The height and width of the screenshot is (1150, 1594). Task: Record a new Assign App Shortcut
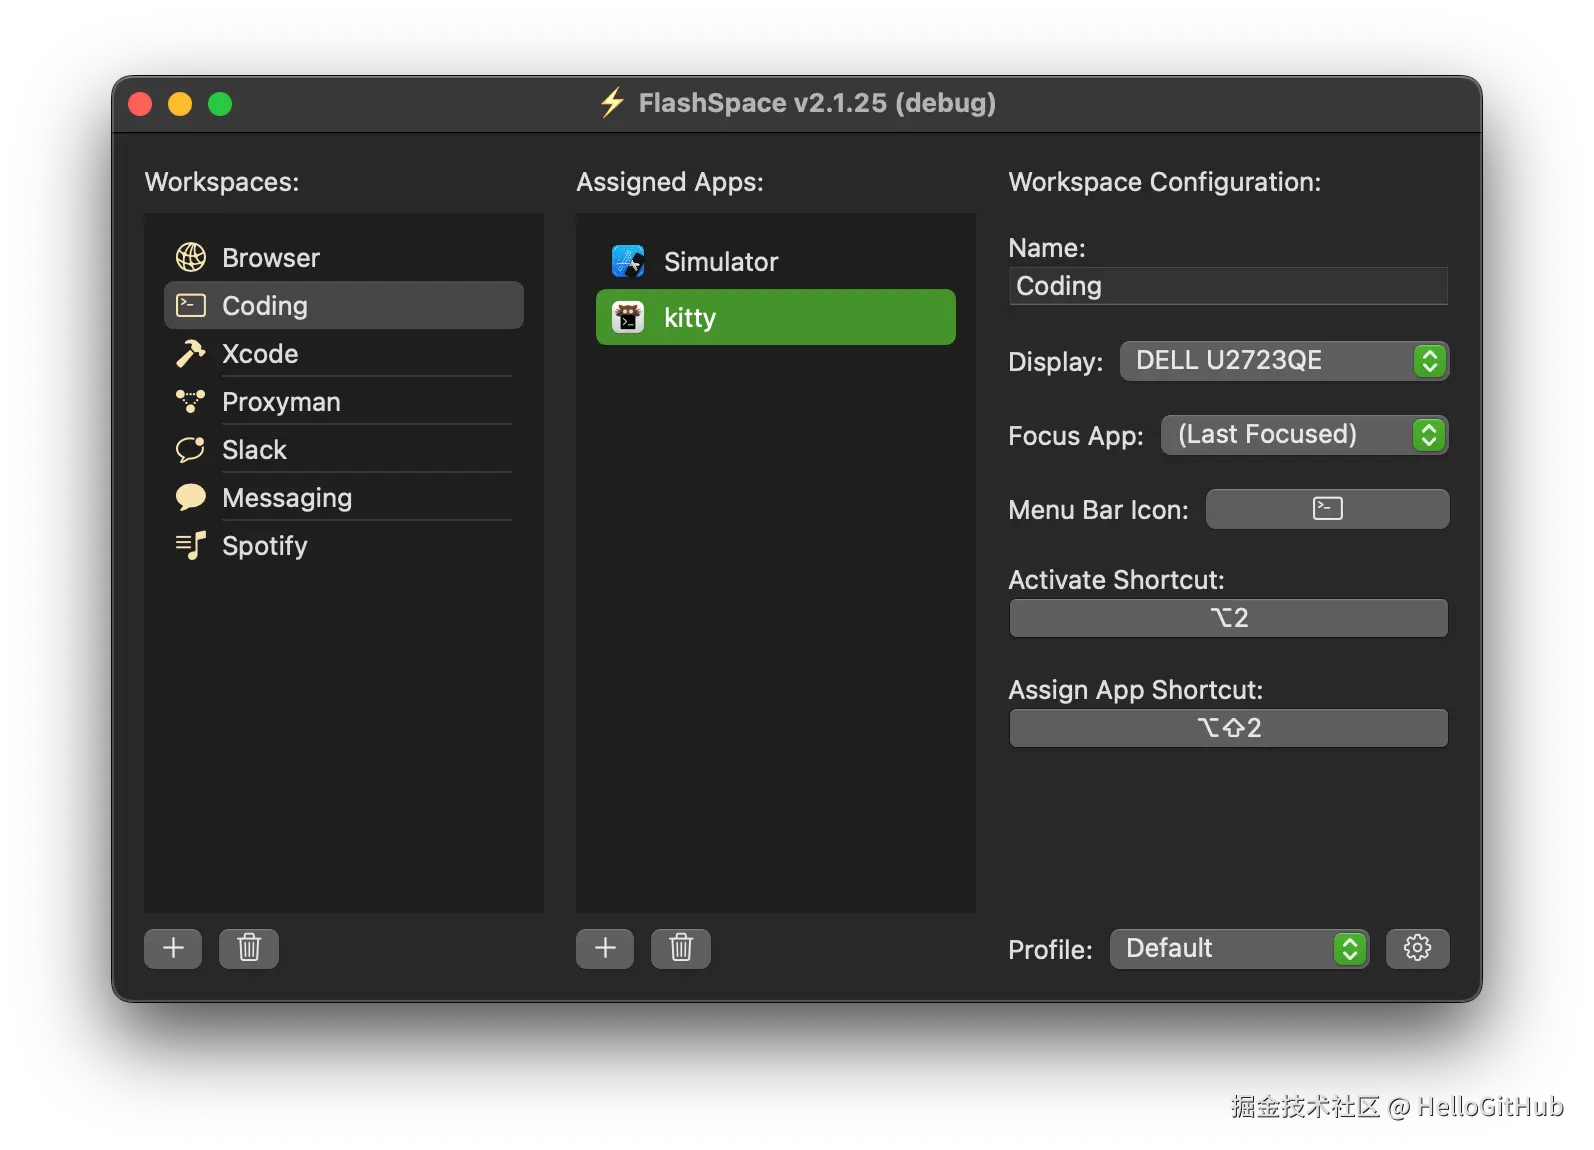click(x=1228, y=728)
